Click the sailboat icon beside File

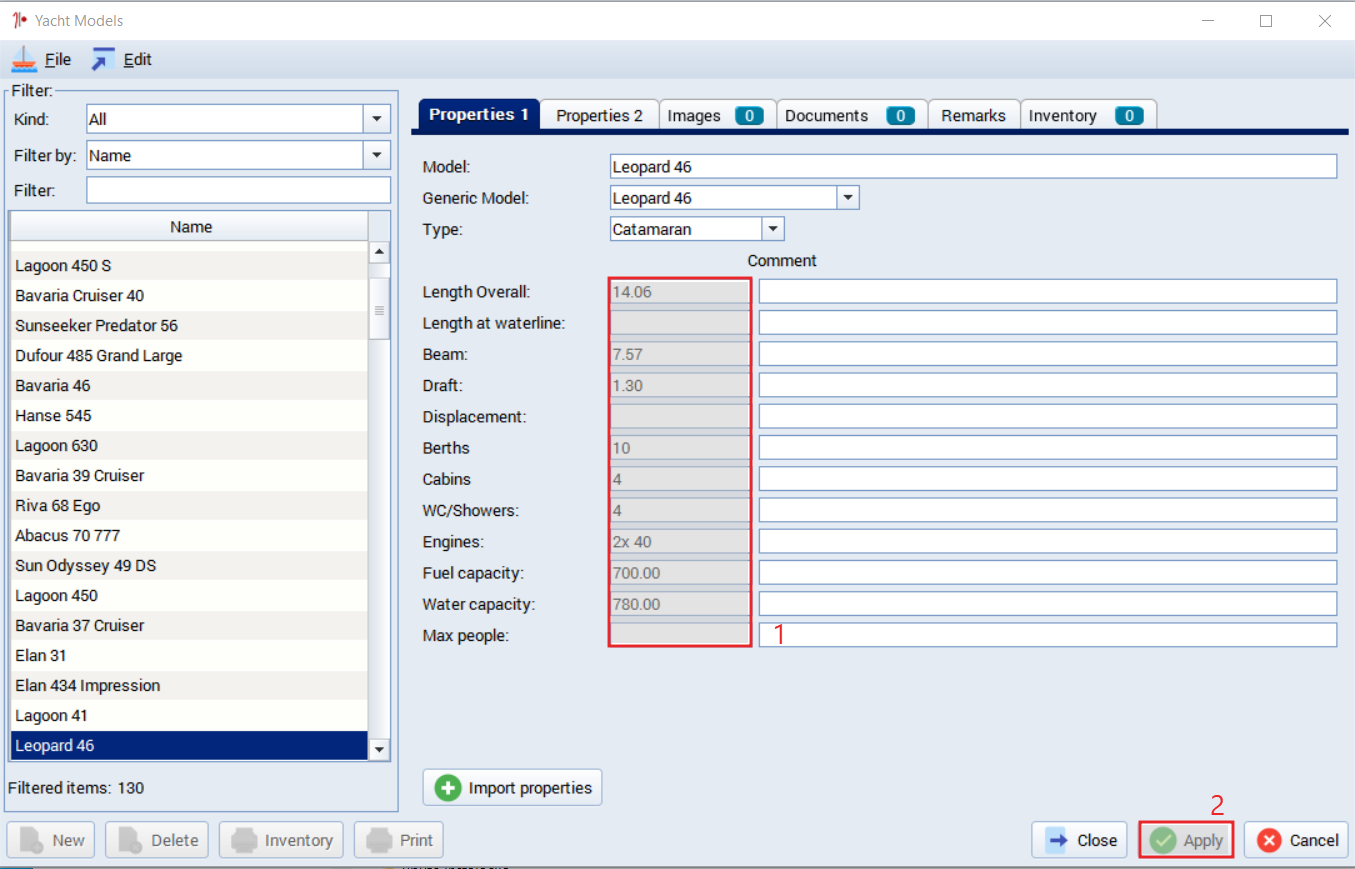25,60
